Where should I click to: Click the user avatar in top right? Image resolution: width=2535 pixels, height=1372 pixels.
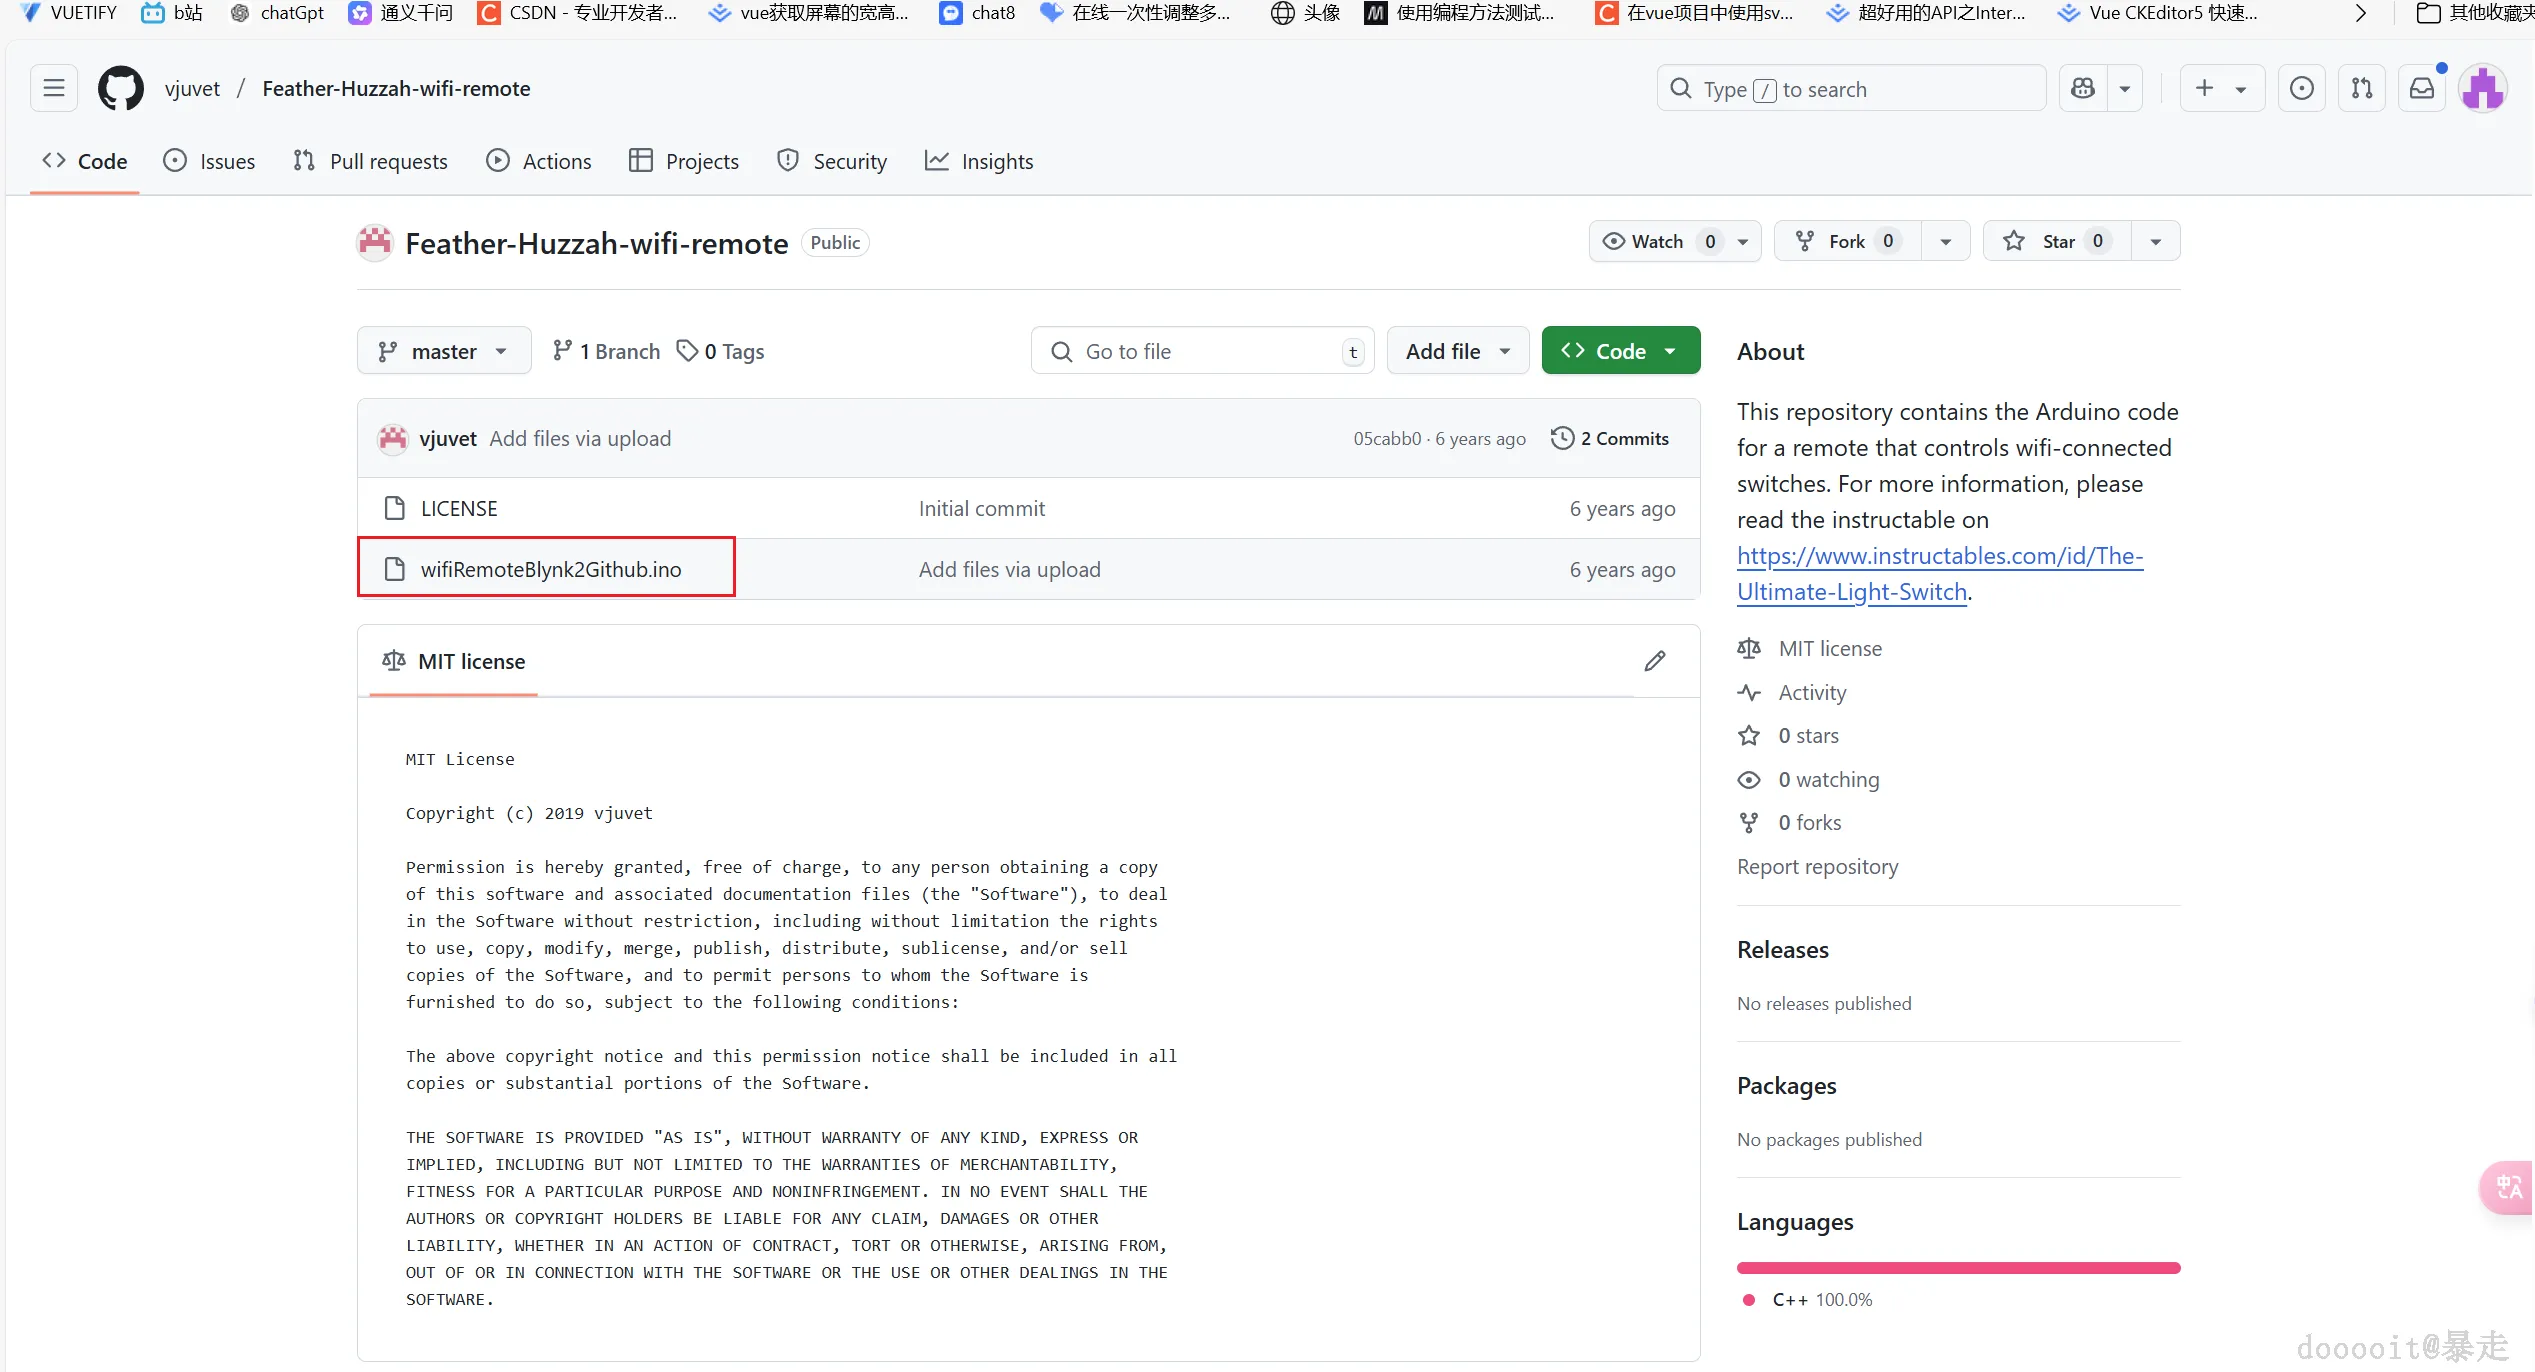2483,88
